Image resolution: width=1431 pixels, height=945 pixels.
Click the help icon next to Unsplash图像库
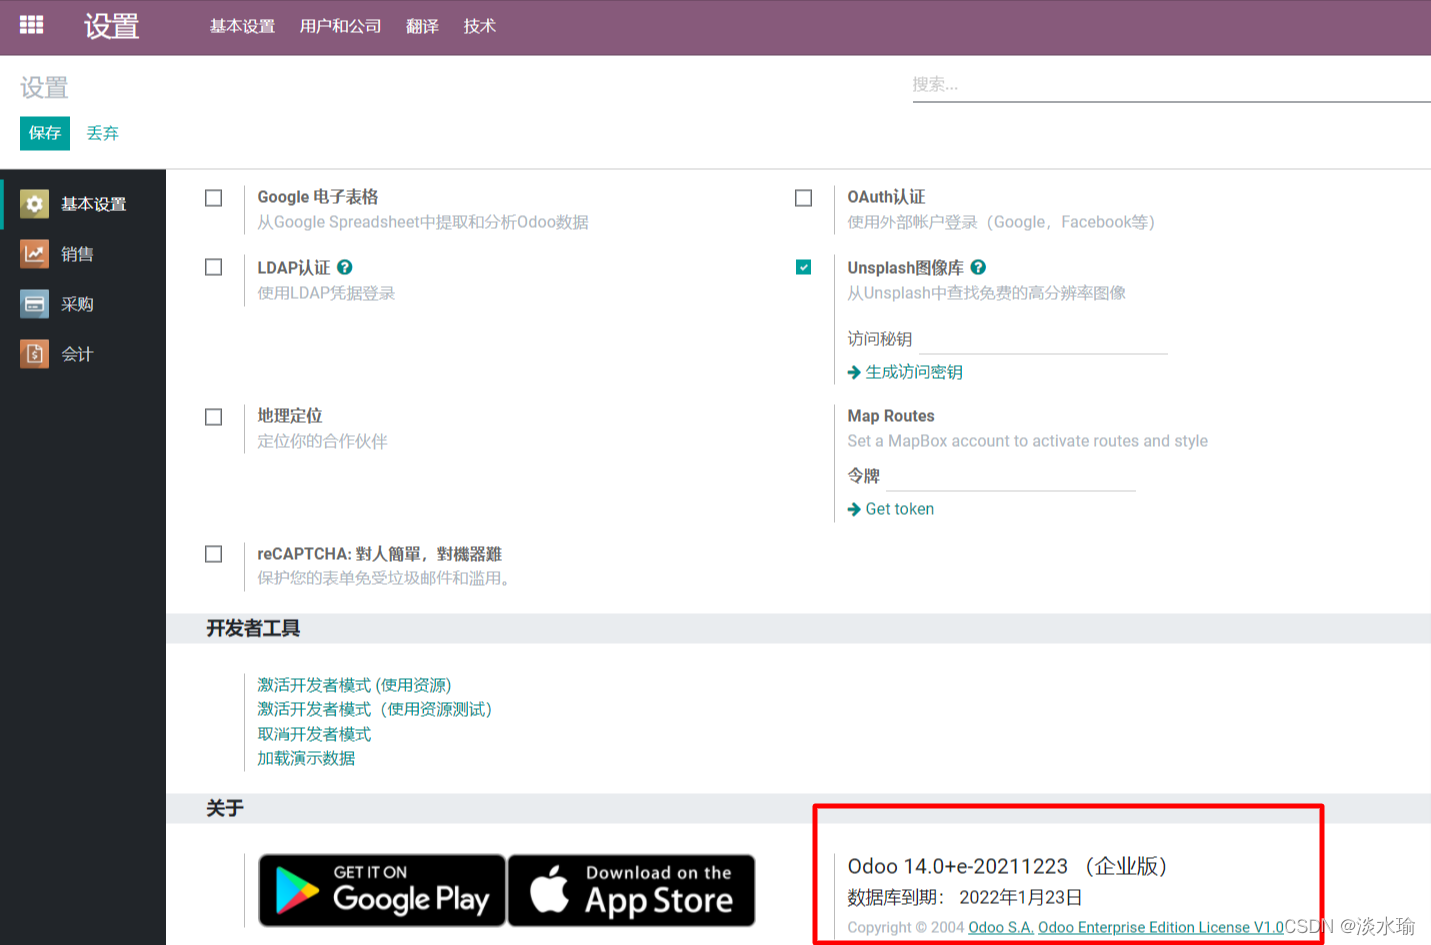click(978, 267)
